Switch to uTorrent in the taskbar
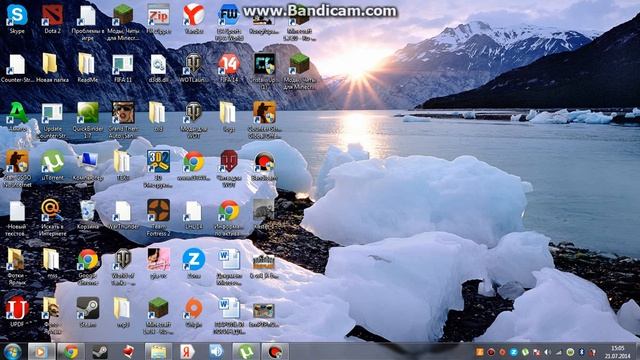Image resolution: width=640 pixels, height=360 pixels. 246,351
